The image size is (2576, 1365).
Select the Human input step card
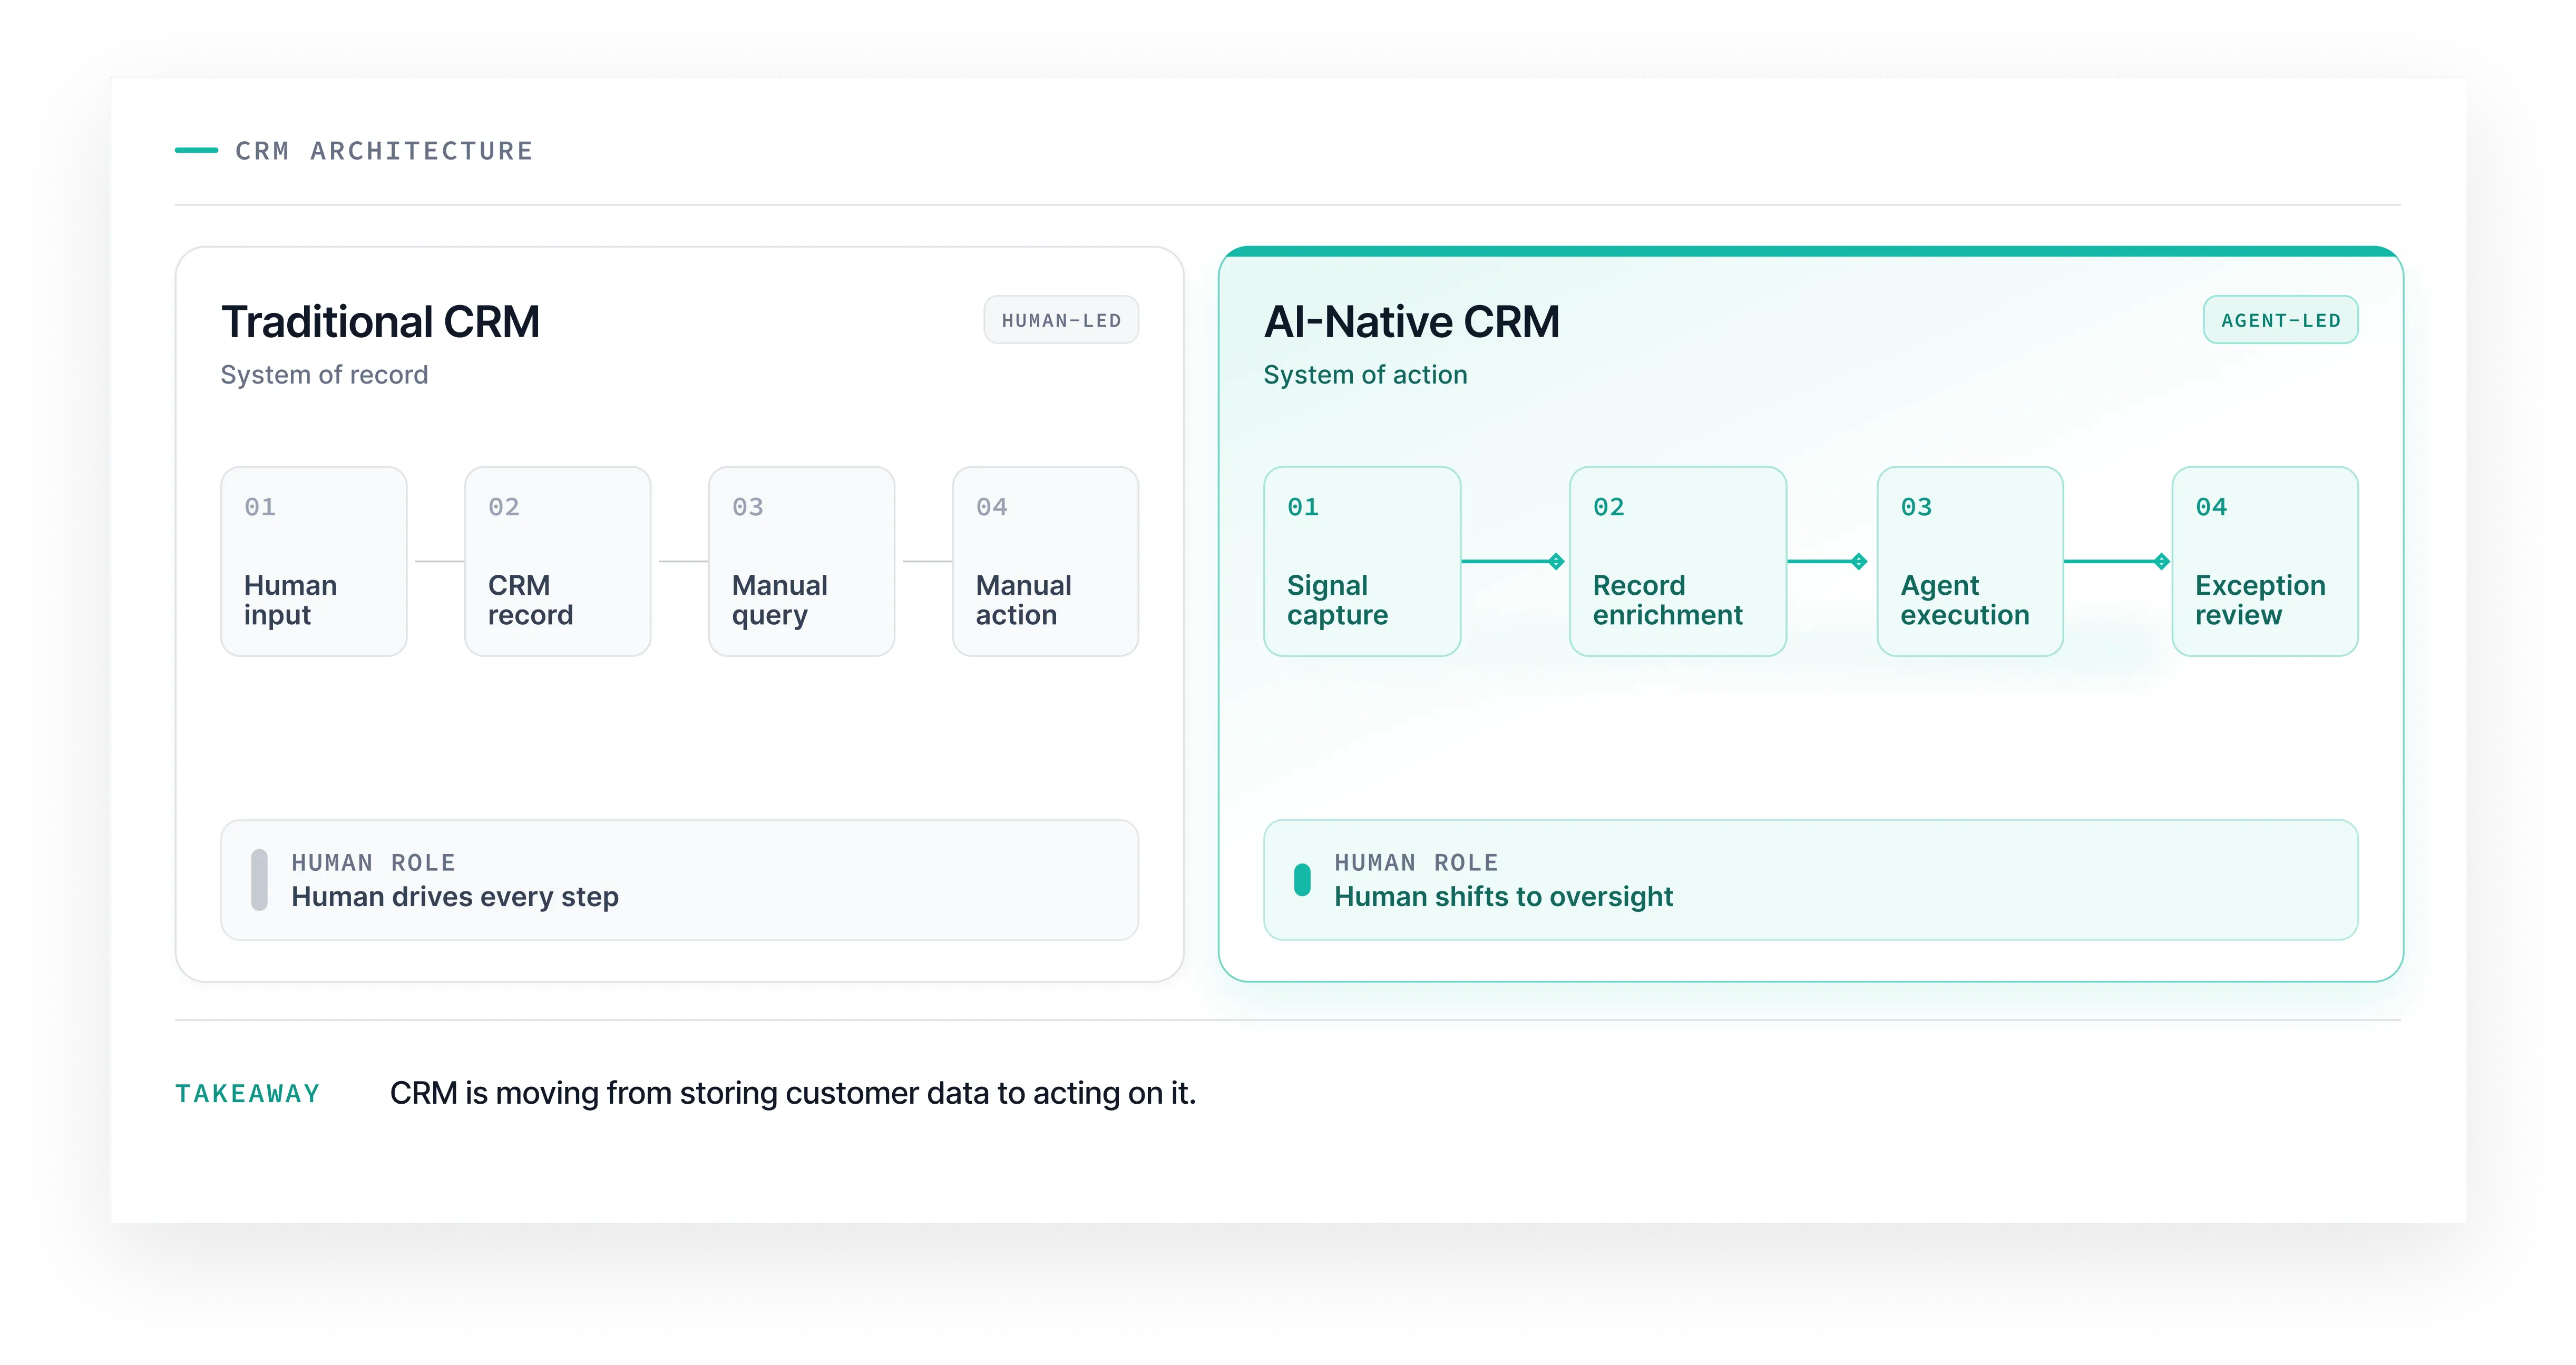(x=314, y=561)
